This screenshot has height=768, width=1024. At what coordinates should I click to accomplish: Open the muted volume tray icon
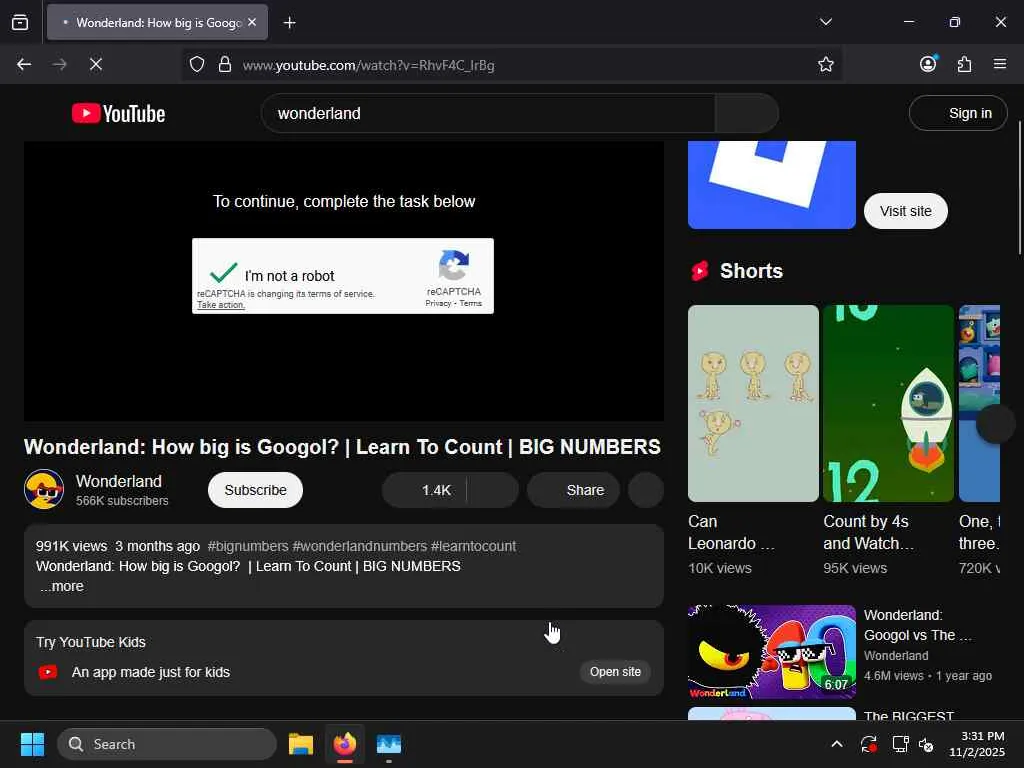[x=926, y=744]
